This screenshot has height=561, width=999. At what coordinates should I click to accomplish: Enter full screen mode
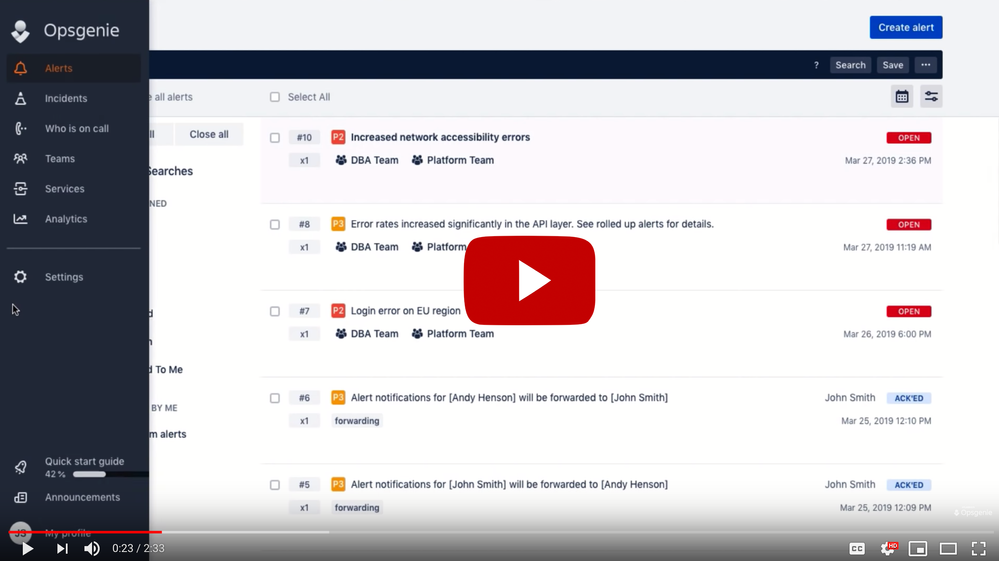pos(979,548)
